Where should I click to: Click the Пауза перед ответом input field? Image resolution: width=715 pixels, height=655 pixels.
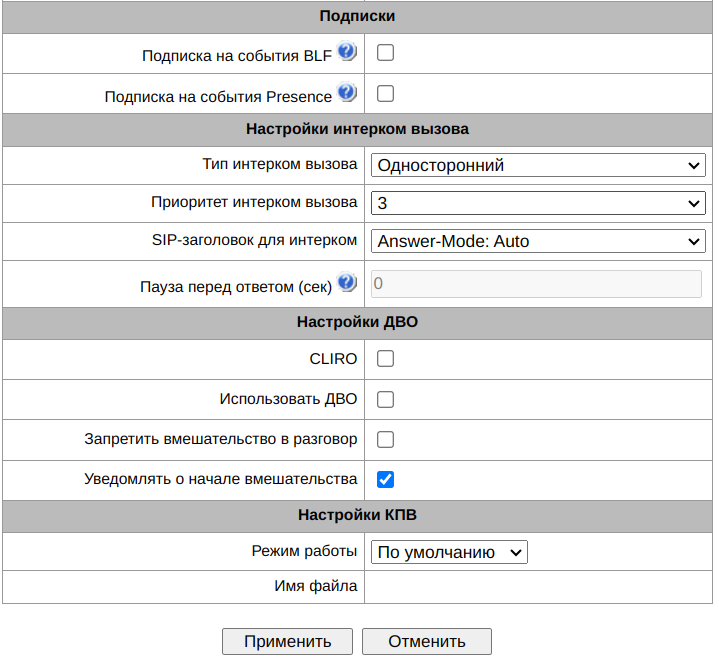click(x=538, y=284)
